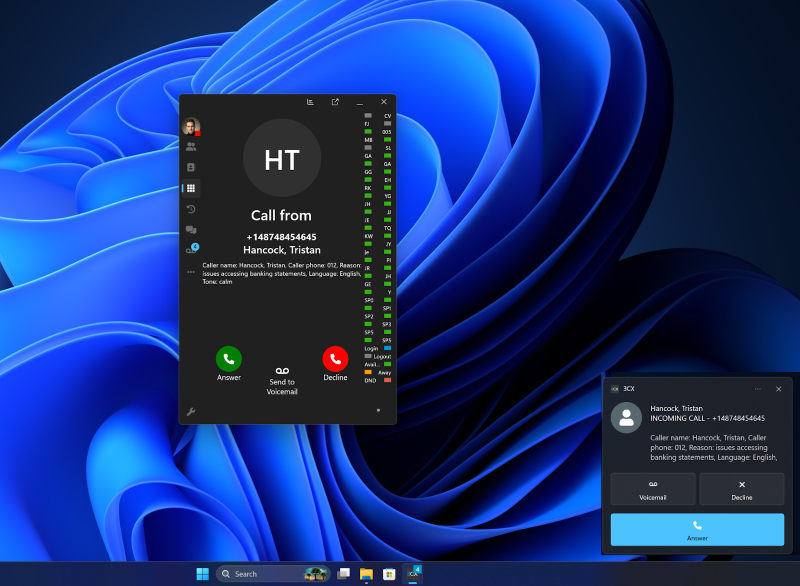Open voicemail with 4 badge

(192, 249)
